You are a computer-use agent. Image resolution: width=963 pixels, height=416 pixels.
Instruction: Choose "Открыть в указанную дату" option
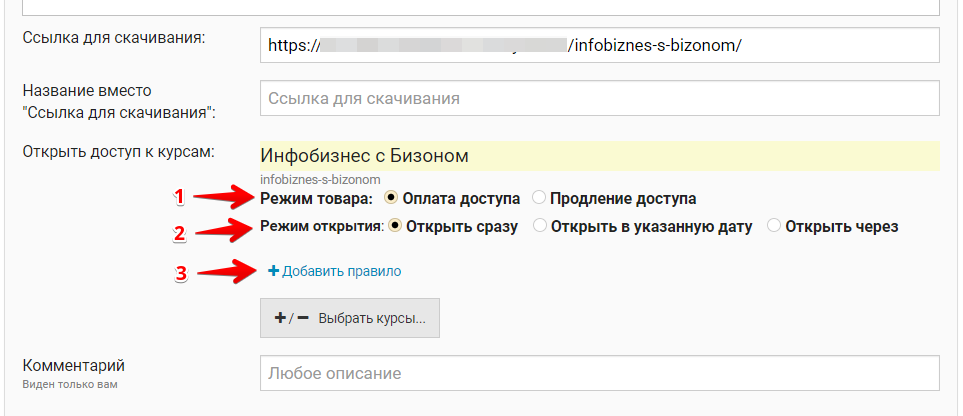point(541,226)
